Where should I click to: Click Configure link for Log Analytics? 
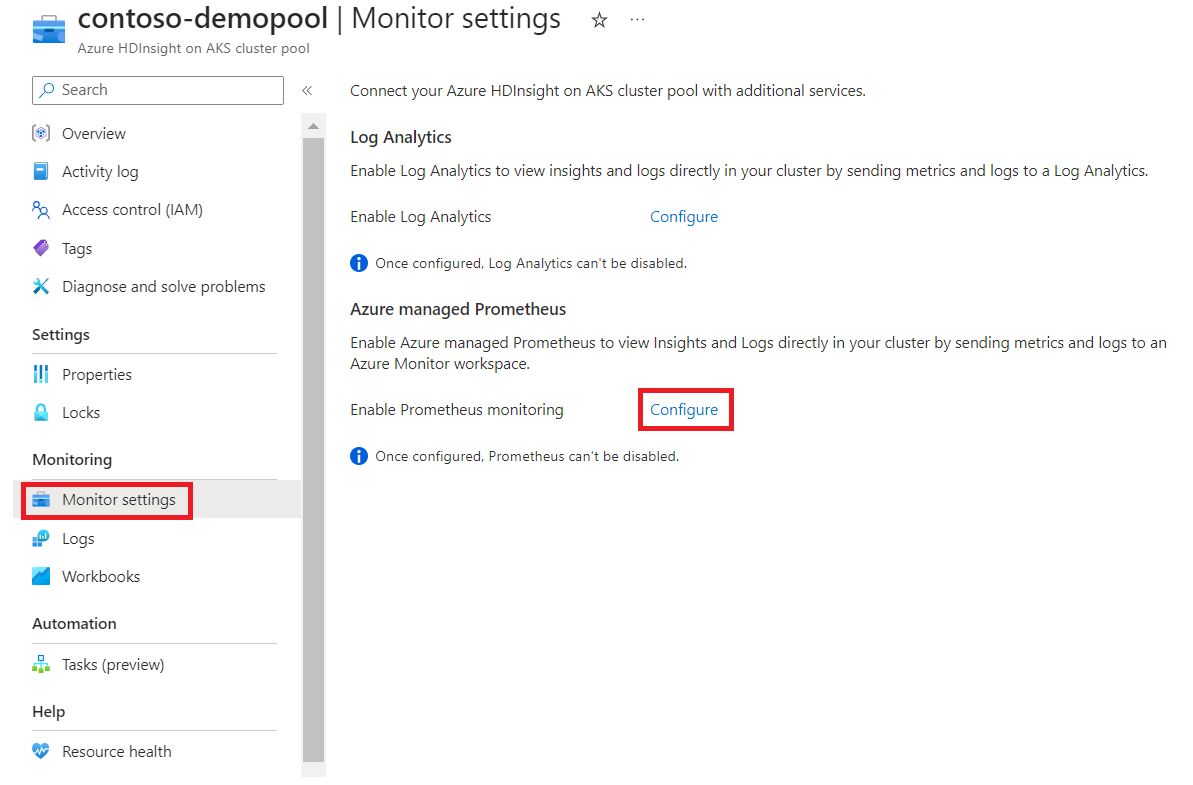click(x=684, y=217)
